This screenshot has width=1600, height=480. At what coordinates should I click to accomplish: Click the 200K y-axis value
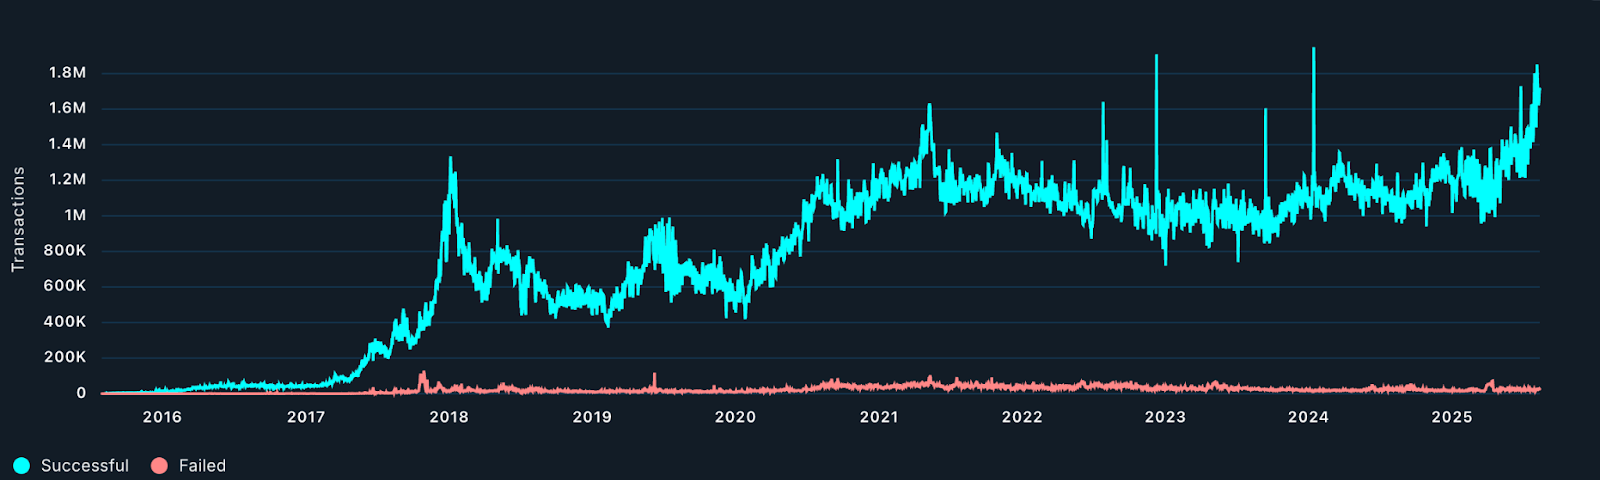click(65, 357)
